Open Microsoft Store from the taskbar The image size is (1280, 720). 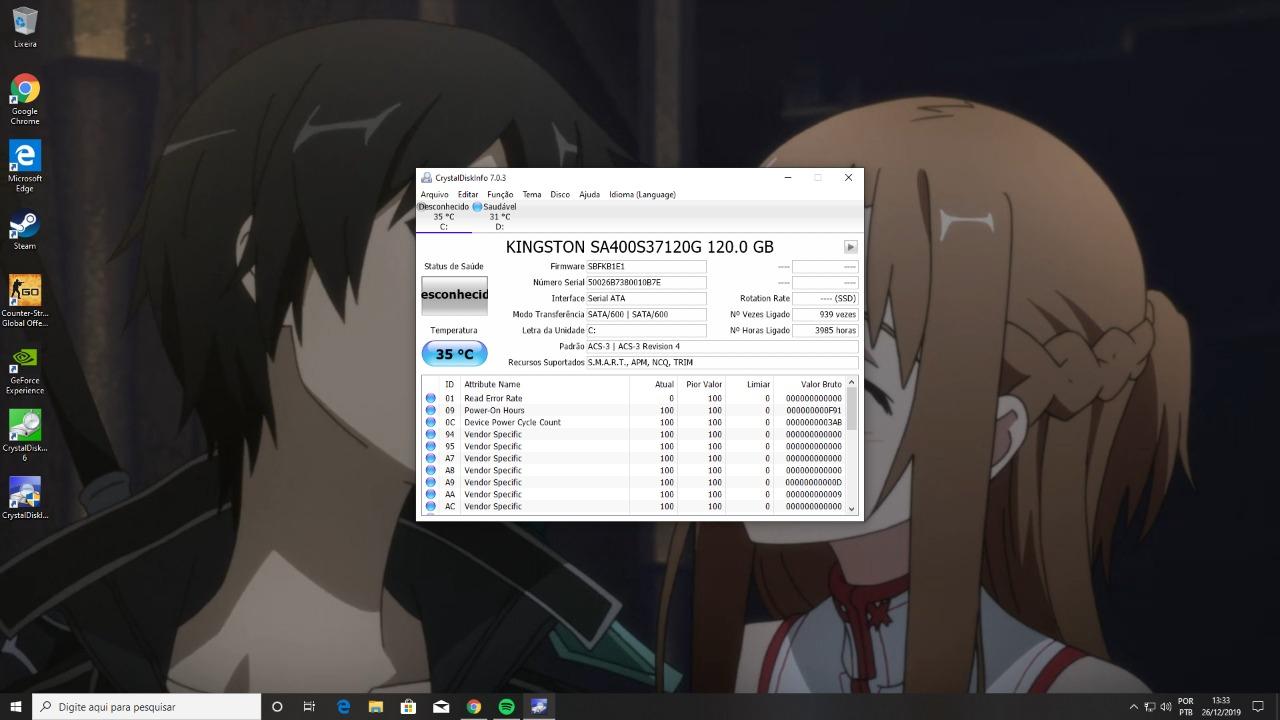(408, 706)
